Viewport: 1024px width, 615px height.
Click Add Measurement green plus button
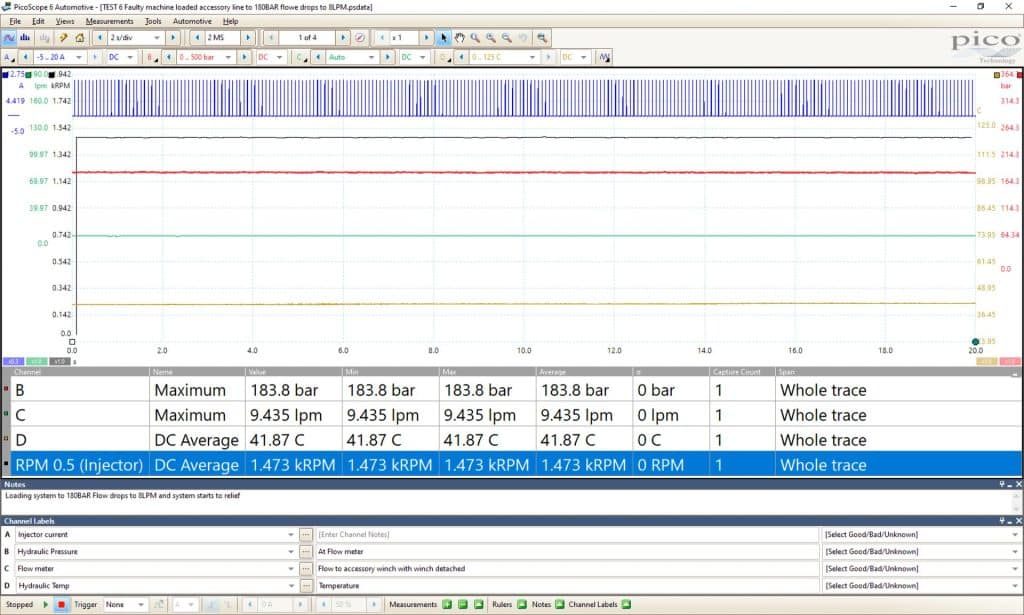point(447,605)
